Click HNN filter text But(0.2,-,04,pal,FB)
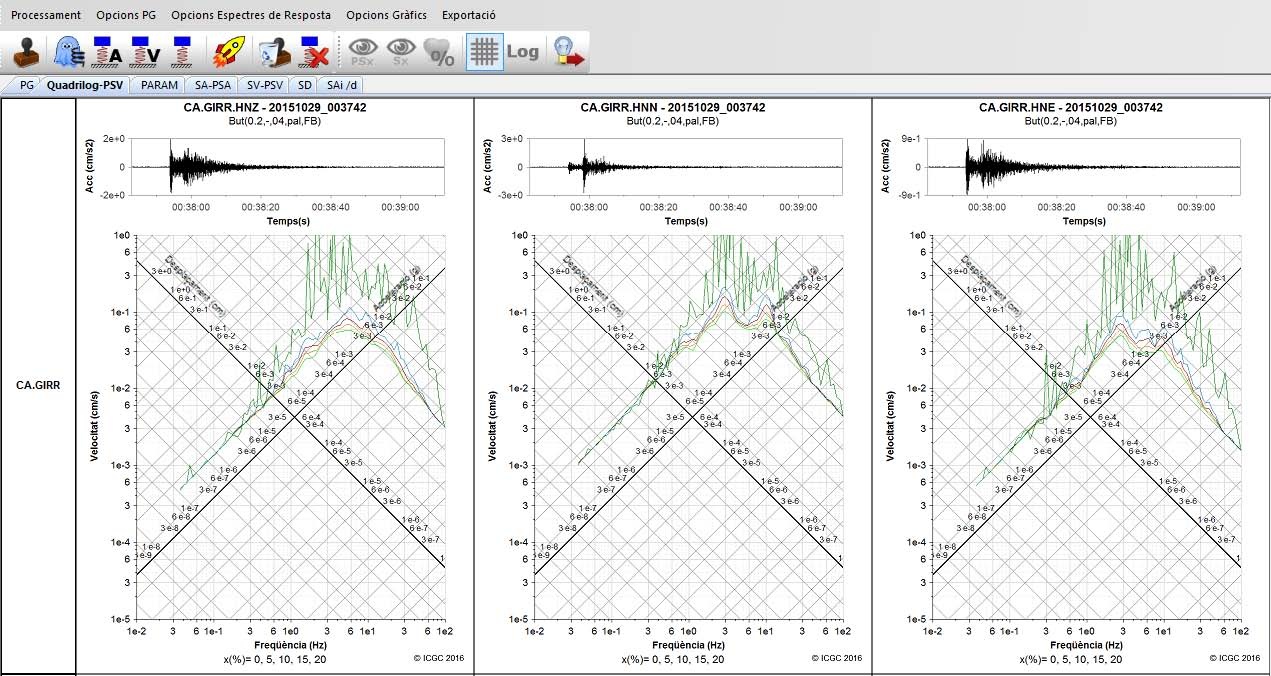This screenshot has width=1271, height=676. pos(673,121)
